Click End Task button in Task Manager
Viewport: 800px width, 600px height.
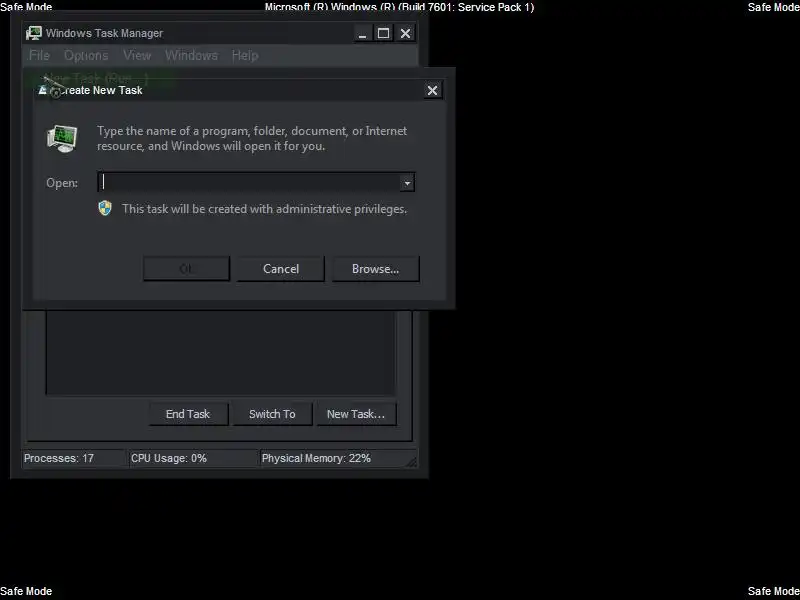188,414
